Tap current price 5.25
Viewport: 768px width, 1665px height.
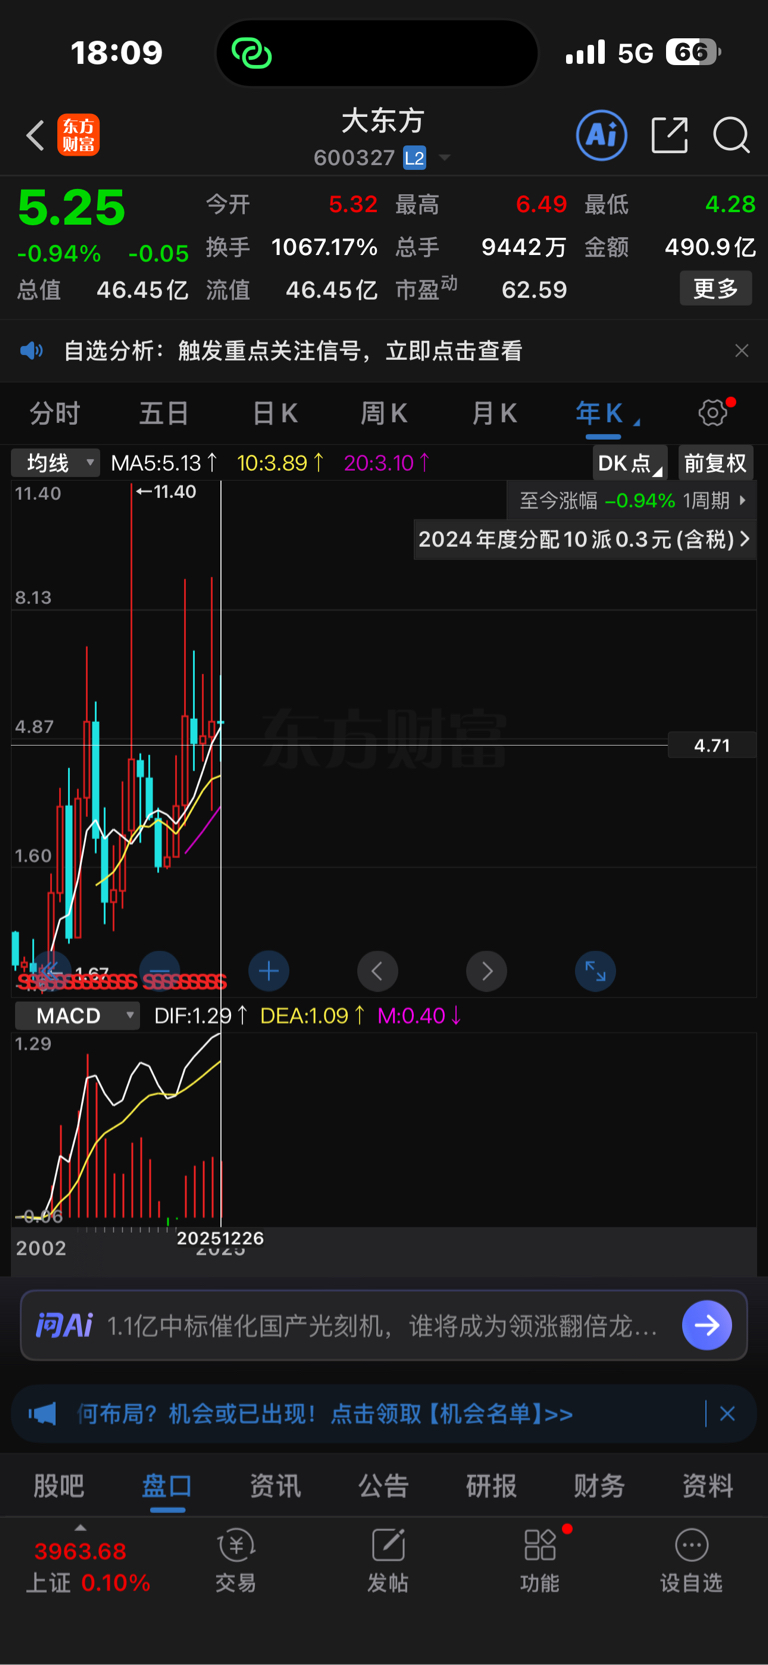click(x=71, y=208)
